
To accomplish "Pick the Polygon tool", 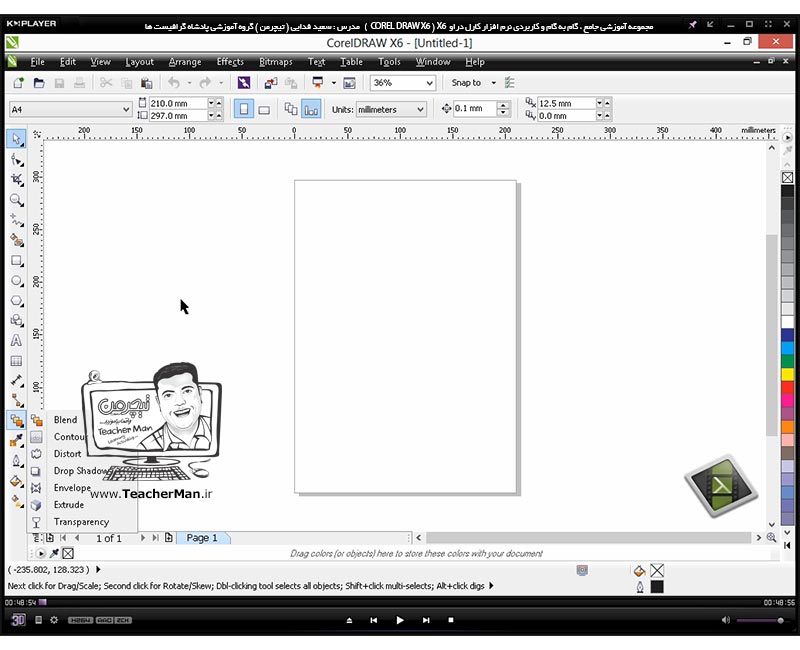I will pos(16,301).
